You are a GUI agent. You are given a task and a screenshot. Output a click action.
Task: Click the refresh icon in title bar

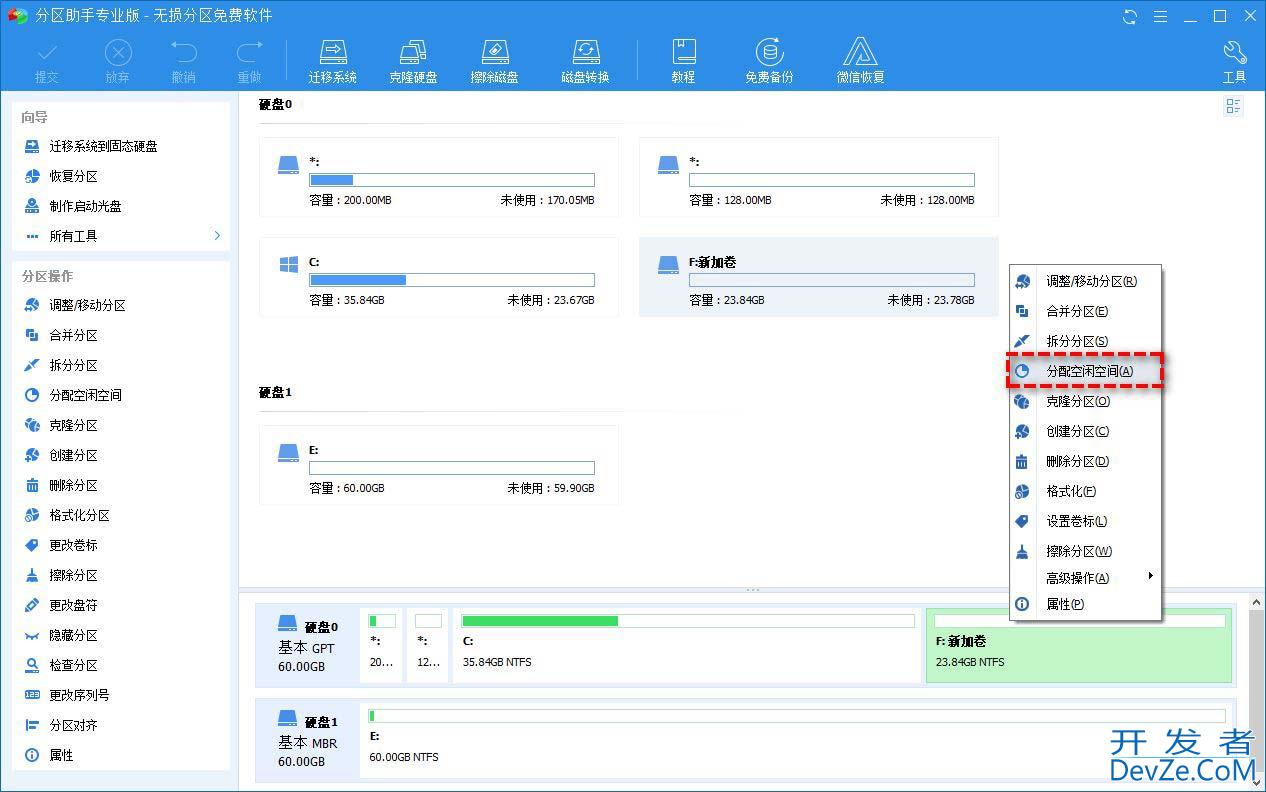(x=1130, y=16)
